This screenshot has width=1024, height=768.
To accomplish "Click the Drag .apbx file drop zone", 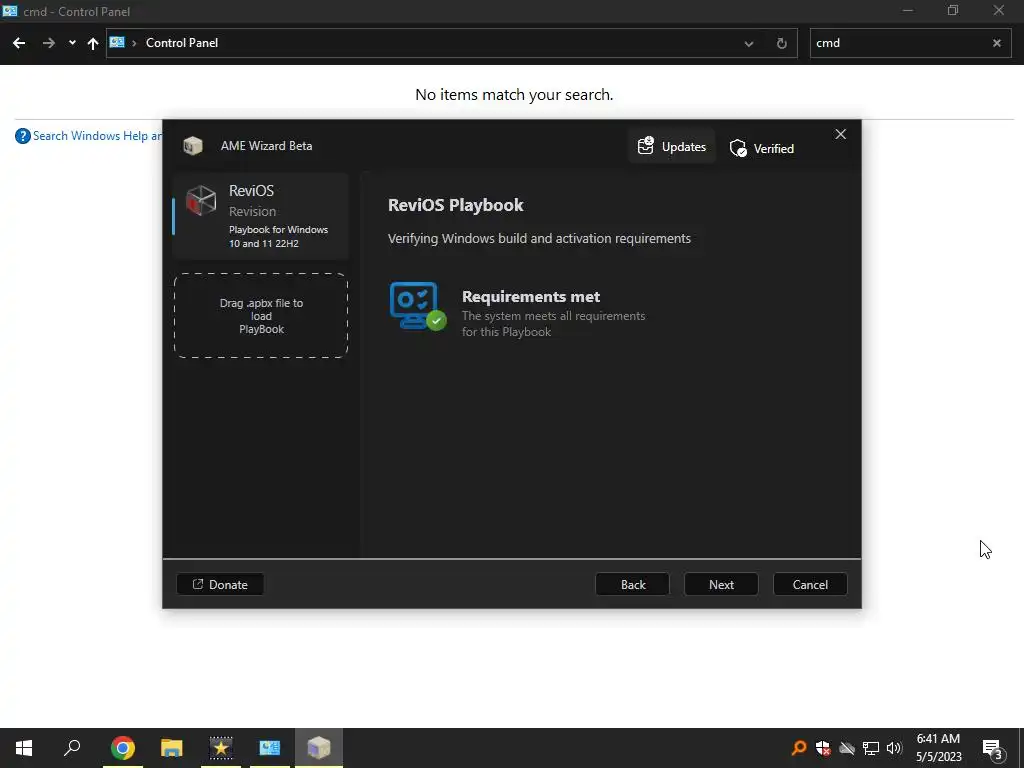I will pyautogui.click(x=261, y=315).
